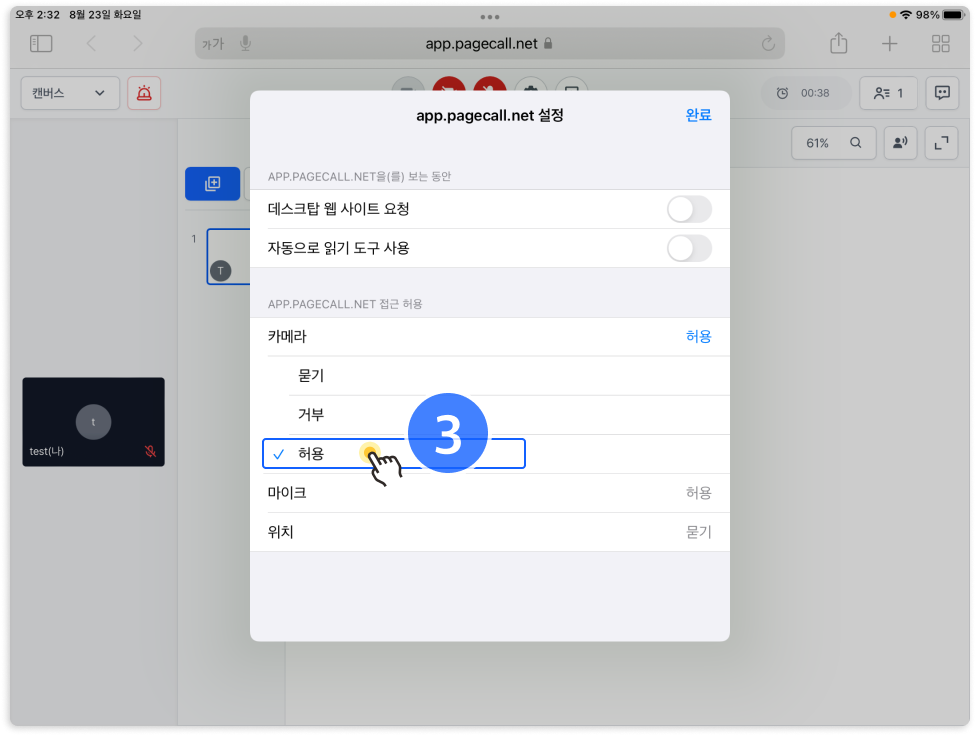Open a new tab with plus icon
Screen dimensions: 976x736
[x=889, y=44]
